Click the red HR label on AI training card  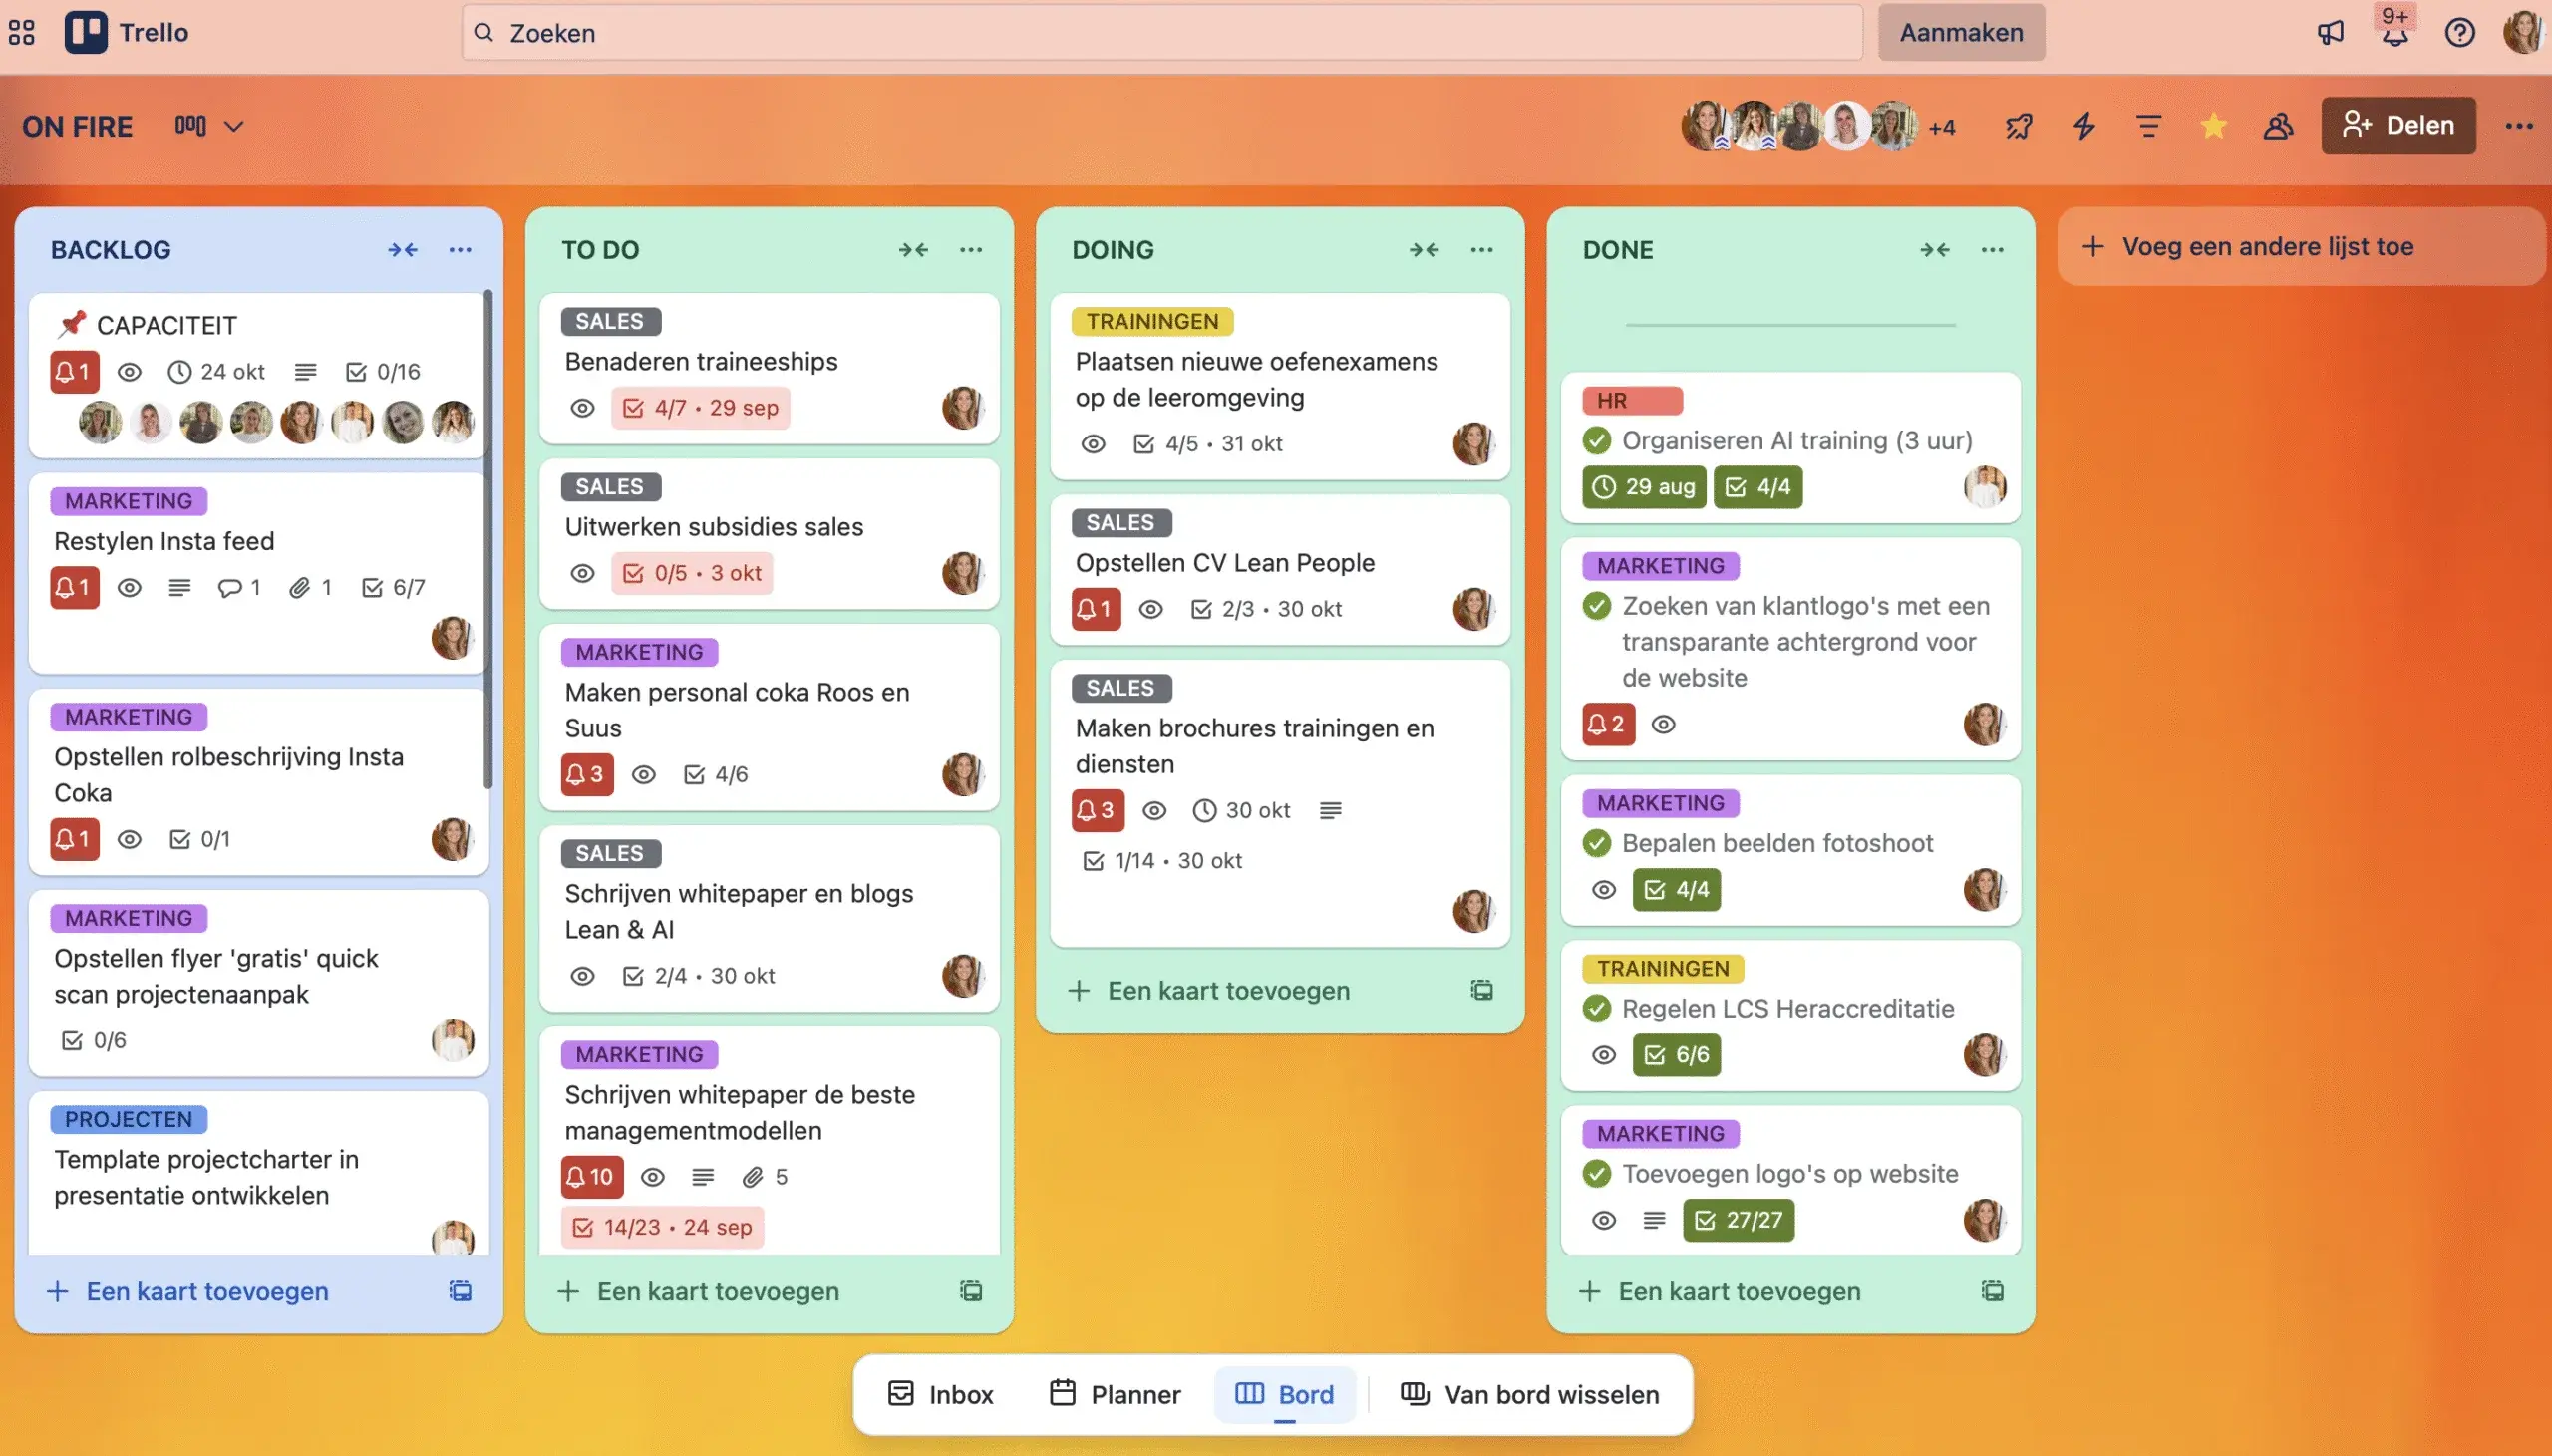(x=1632, y=400)
